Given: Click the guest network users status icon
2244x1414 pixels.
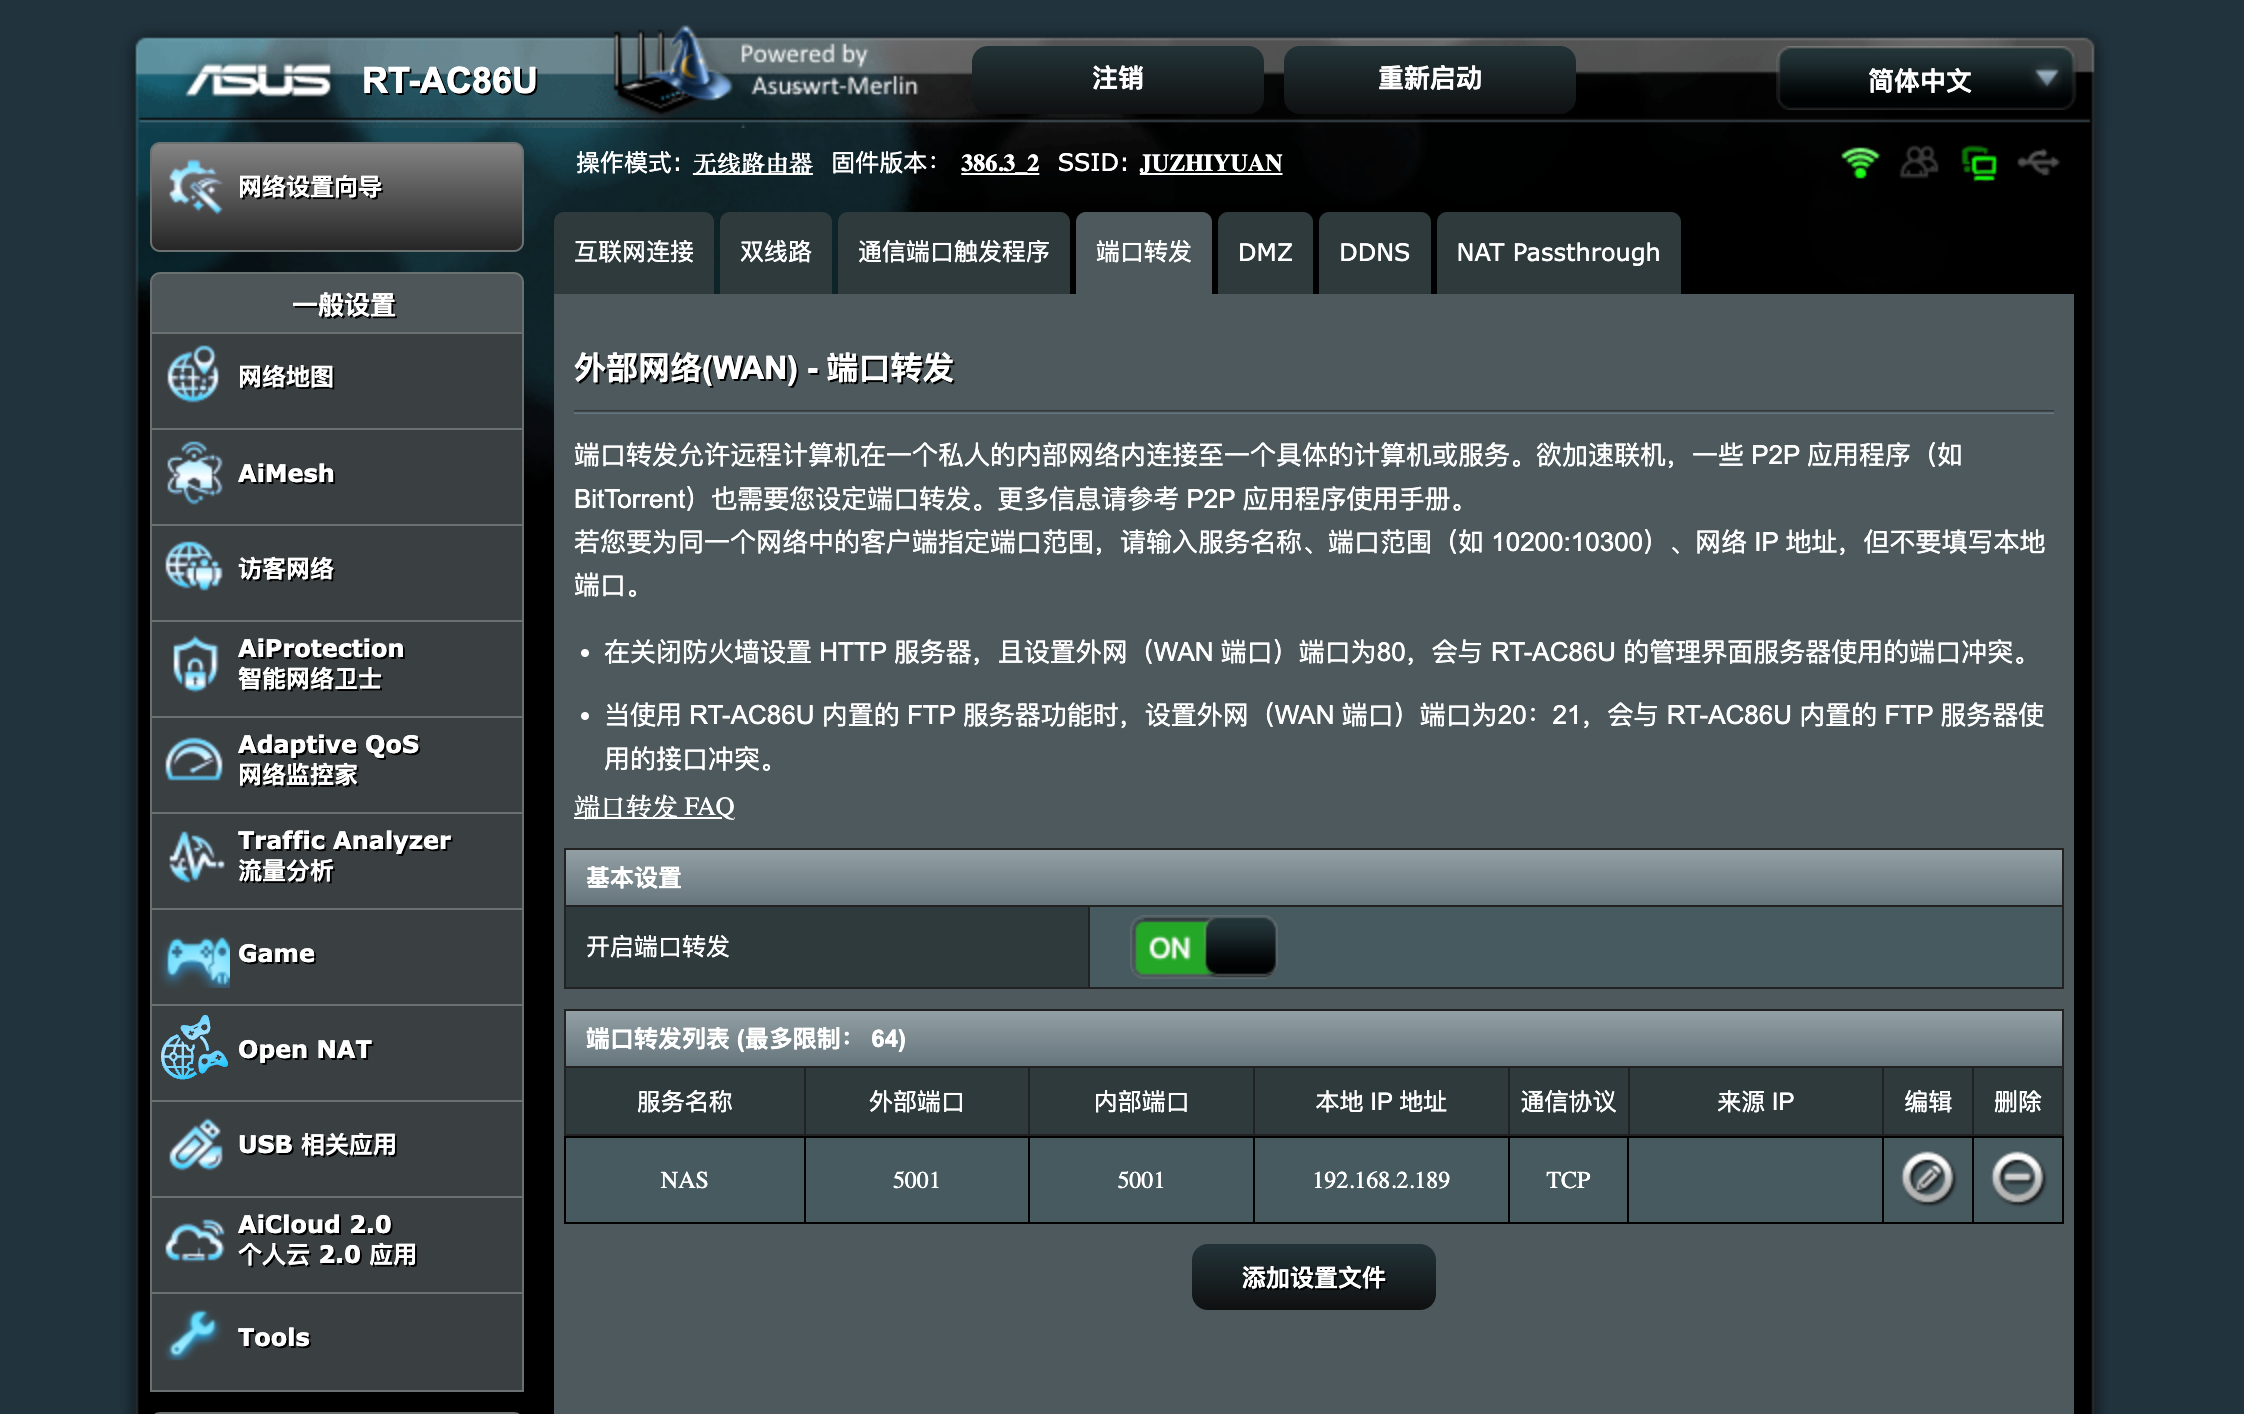Looking at the screenshot, I should (x=1918, y=162).
